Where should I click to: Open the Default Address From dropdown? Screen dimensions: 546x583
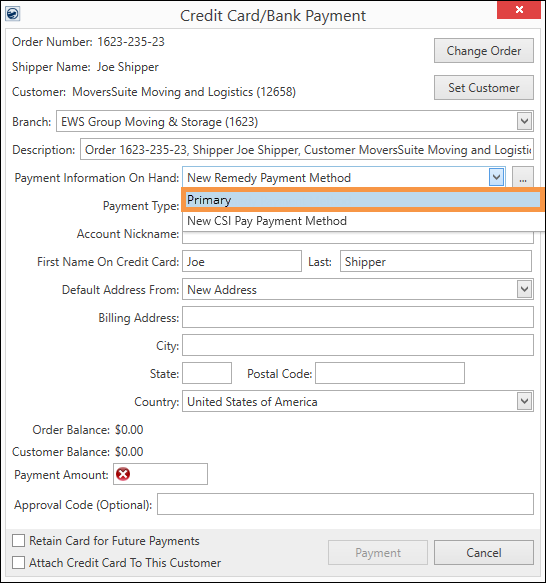[524, 289]
